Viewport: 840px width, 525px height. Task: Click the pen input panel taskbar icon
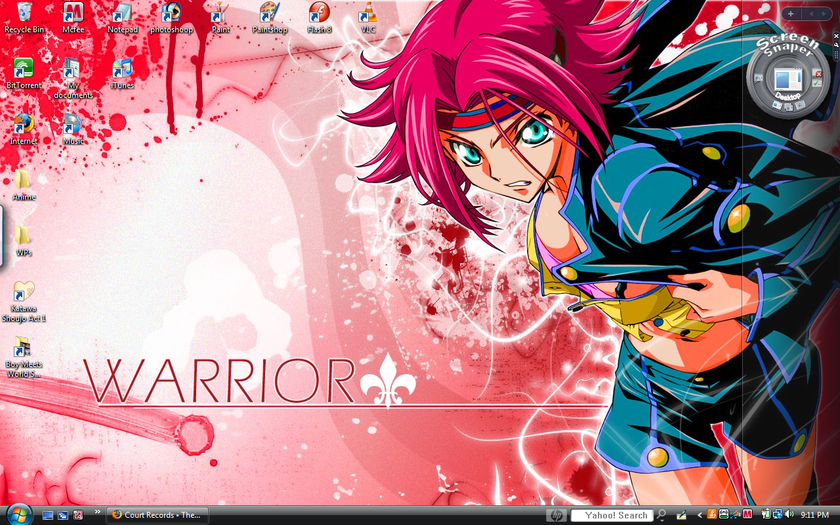click(x=681, y=515)
